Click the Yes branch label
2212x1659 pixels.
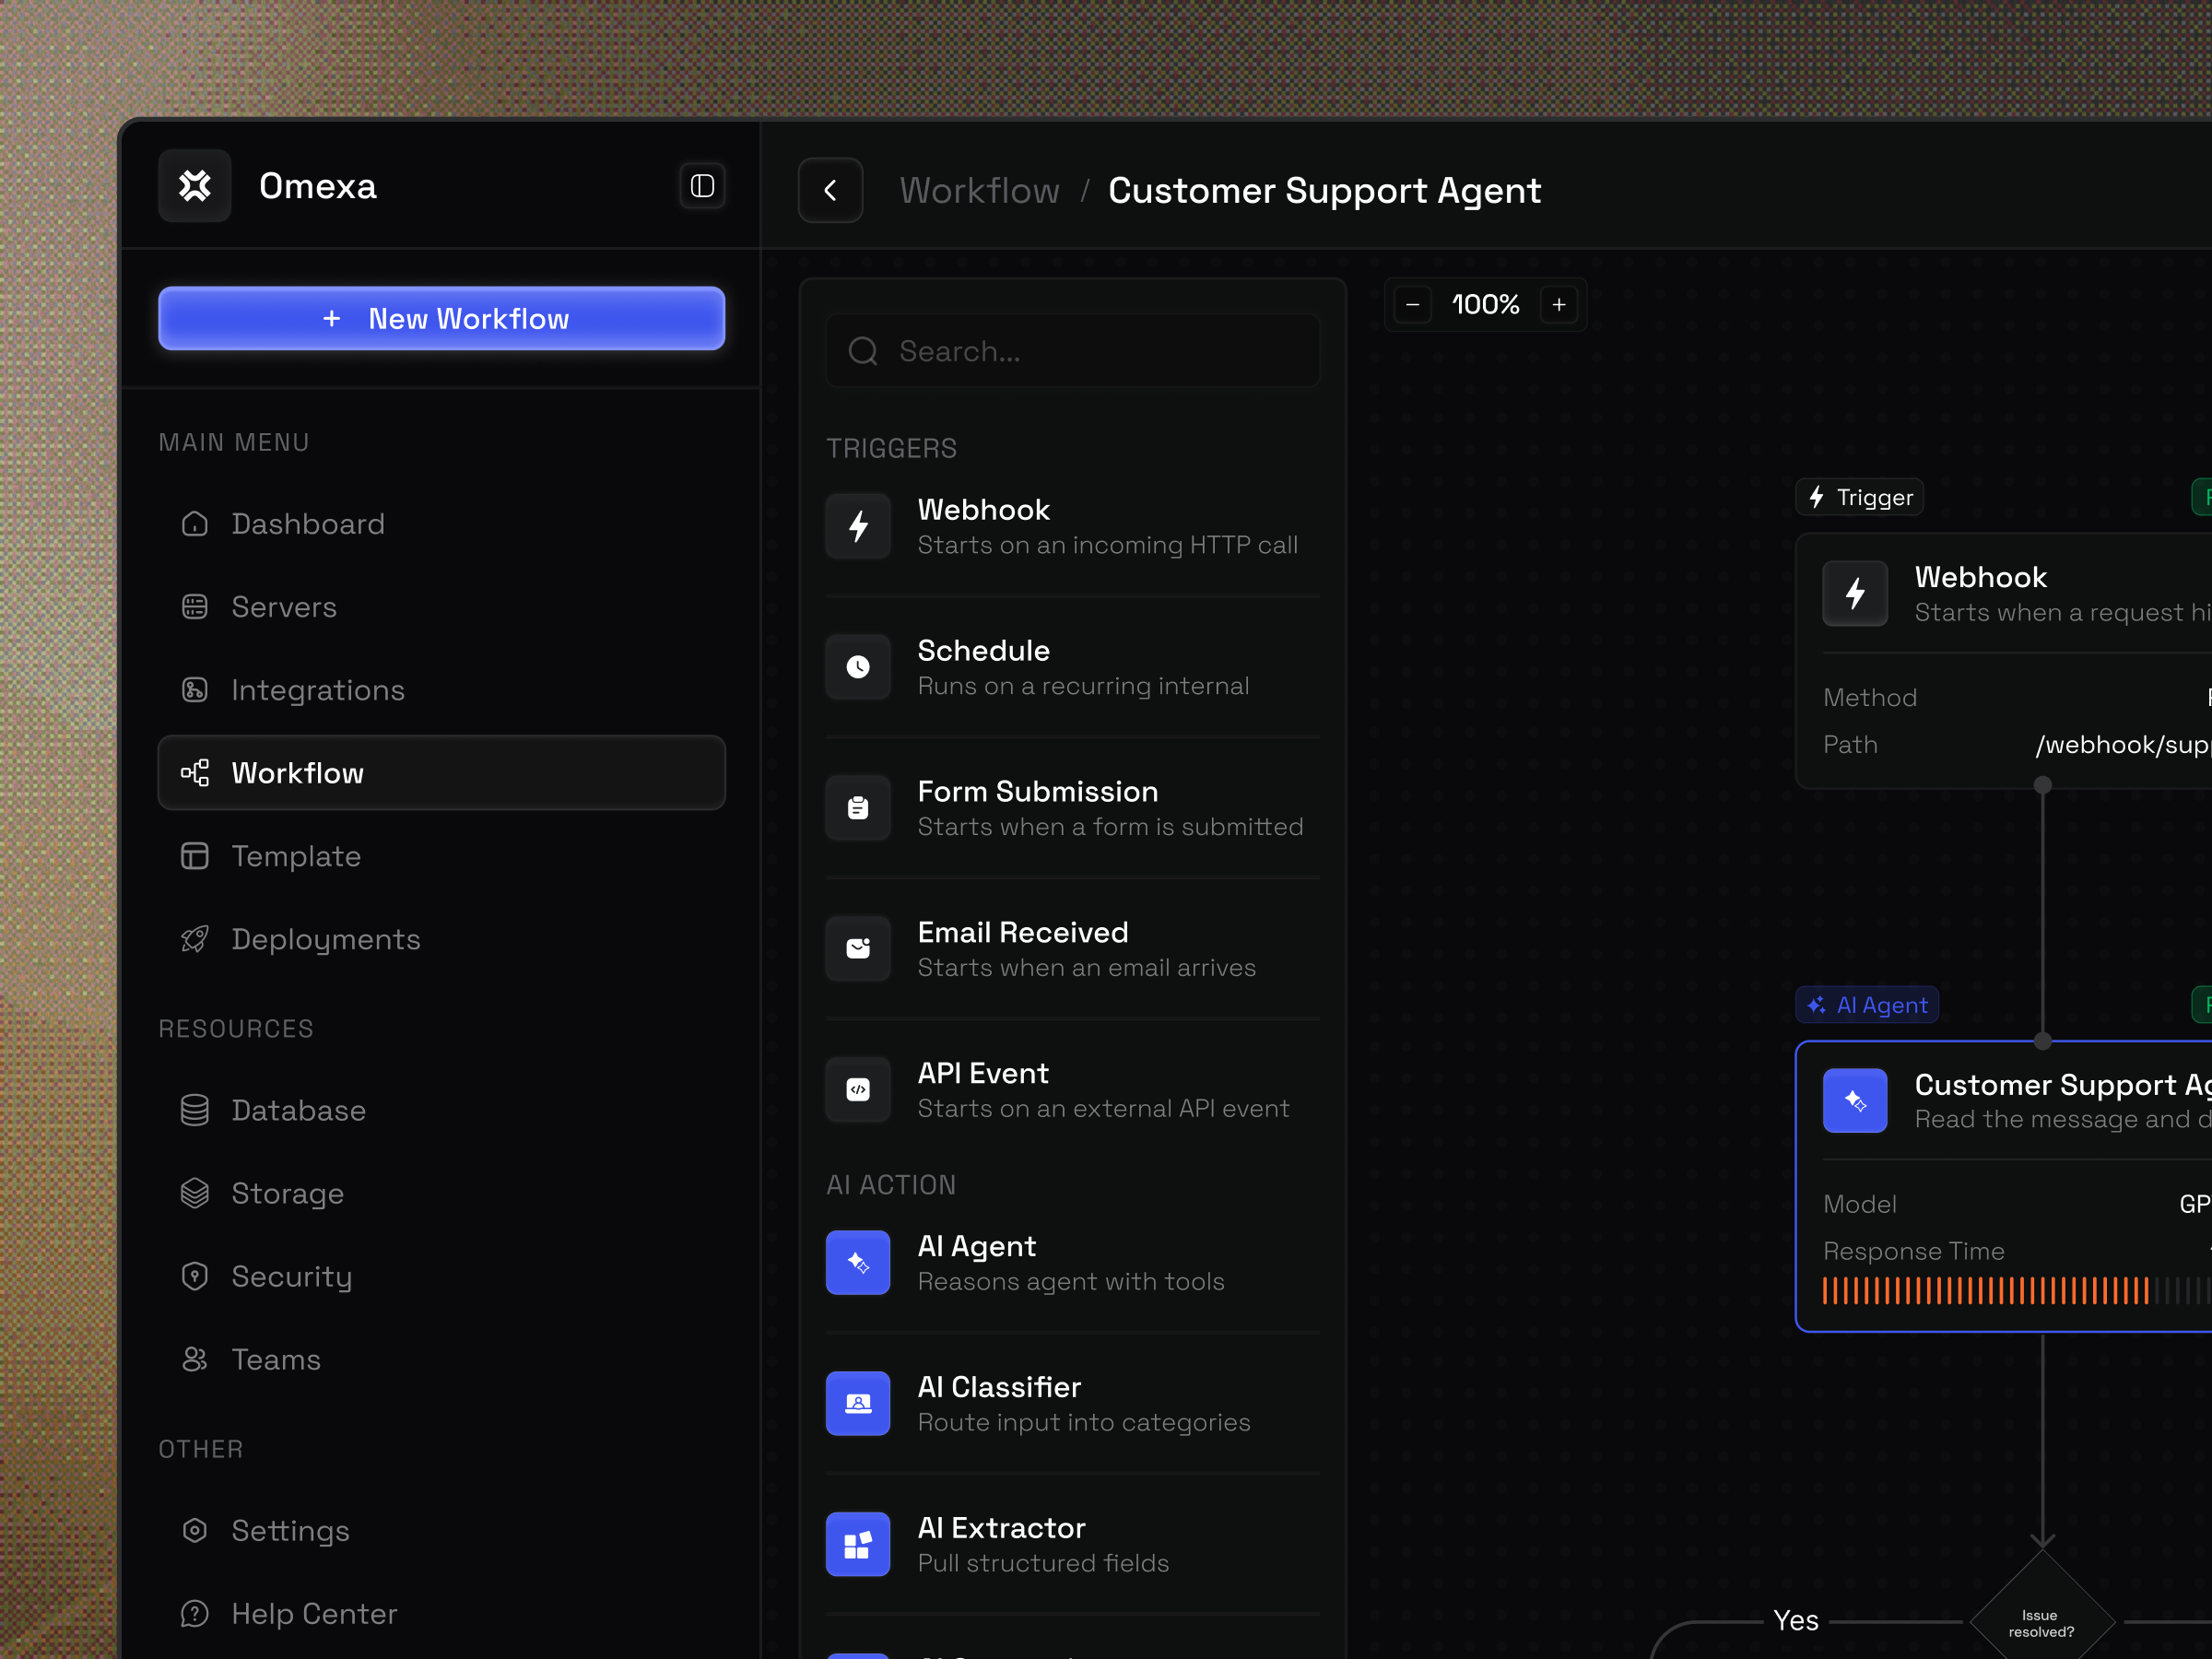[x=1796, y=1620]
